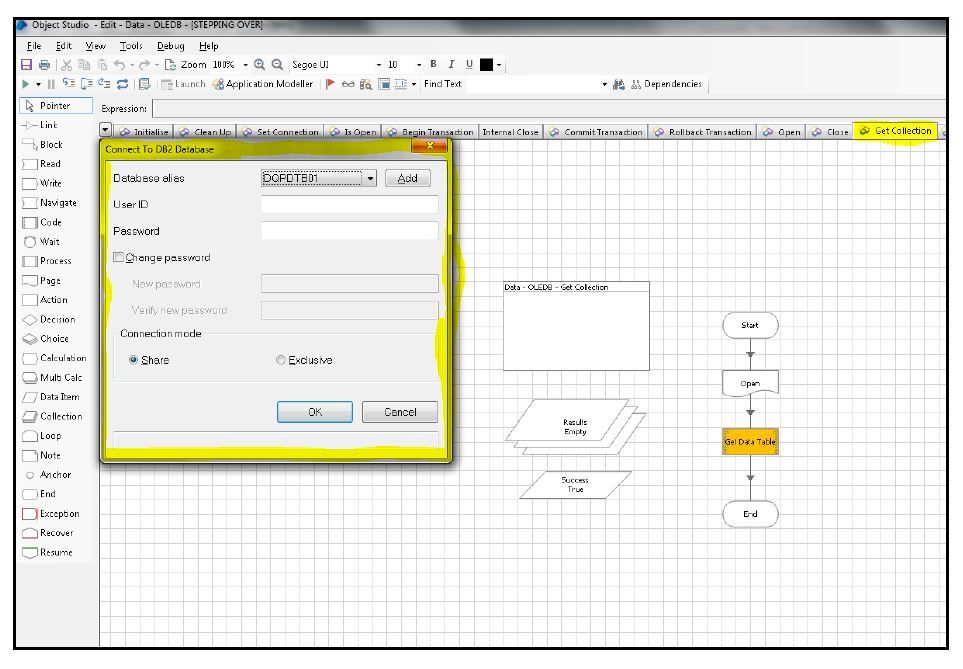Enable the Change password checkbox
The image size is (963, 669).
tap(119, 257)
